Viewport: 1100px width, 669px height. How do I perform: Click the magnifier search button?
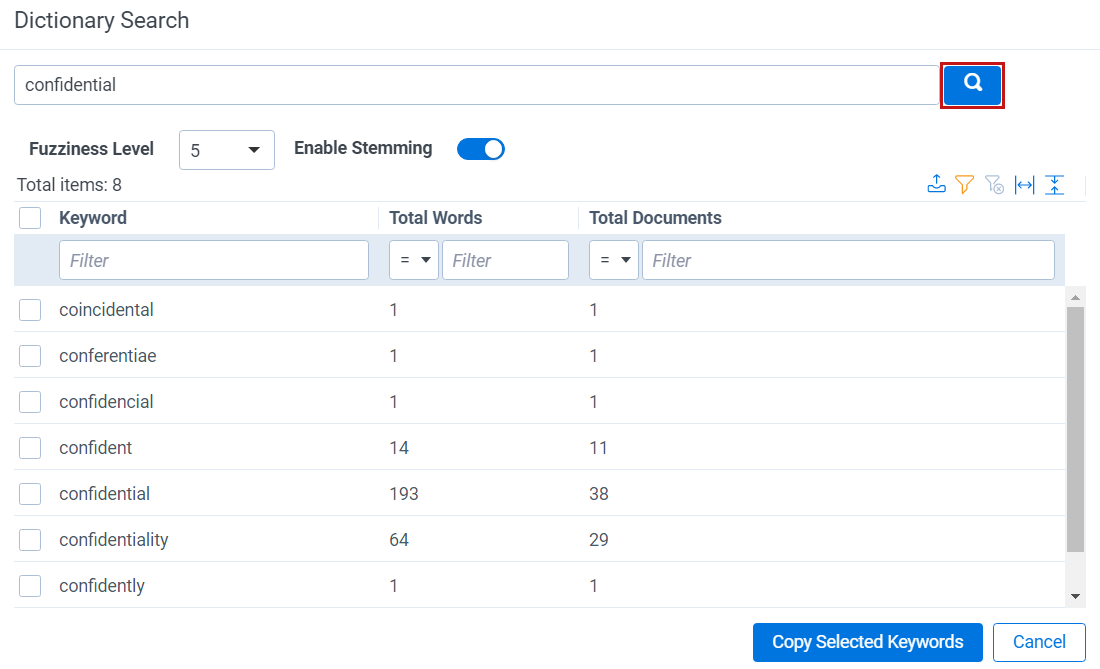(972, 85)
